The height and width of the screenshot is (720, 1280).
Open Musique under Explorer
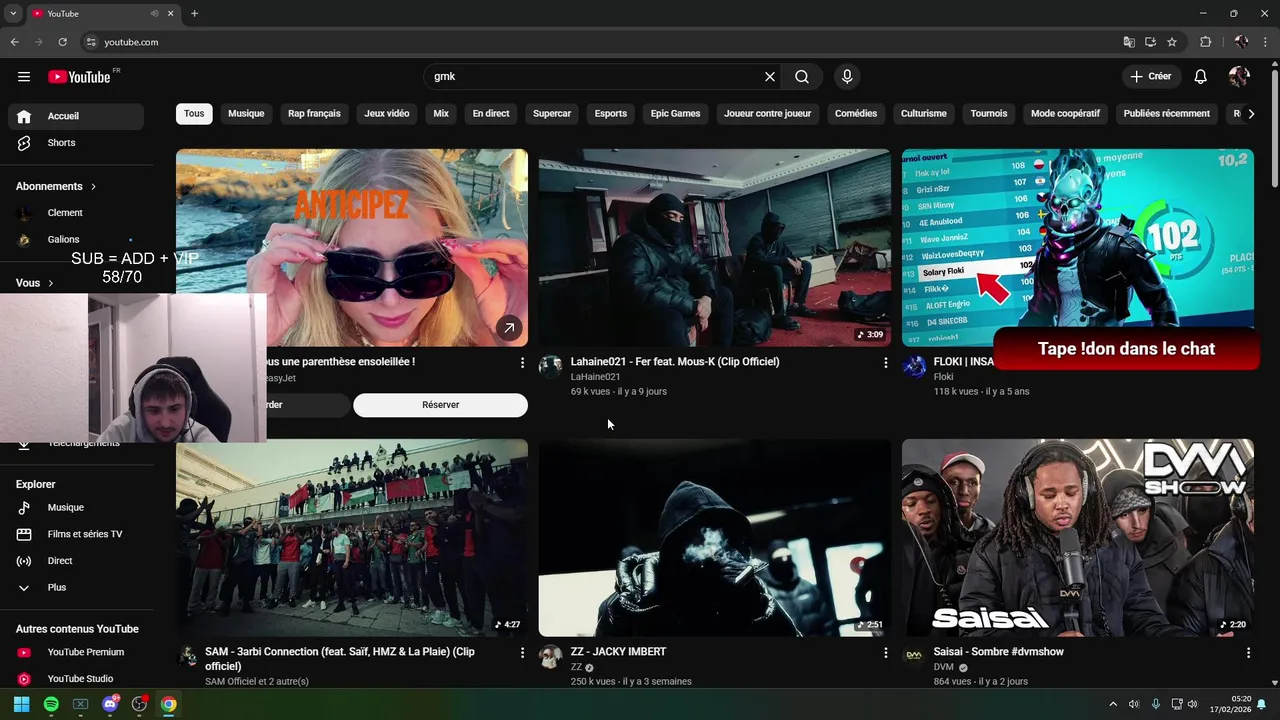pyautogui.click(x=76, y=508)
